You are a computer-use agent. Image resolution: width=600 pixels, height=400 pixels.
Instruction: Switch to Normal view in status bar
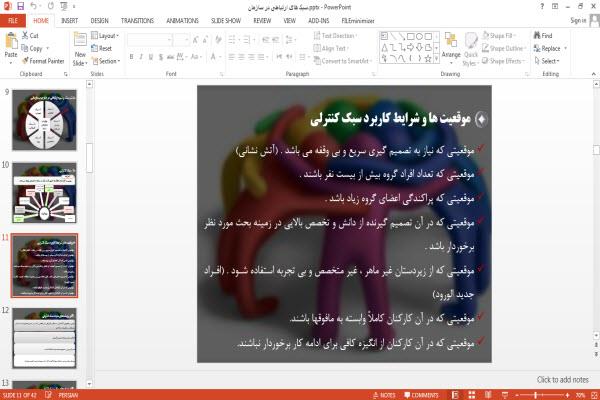455,395
